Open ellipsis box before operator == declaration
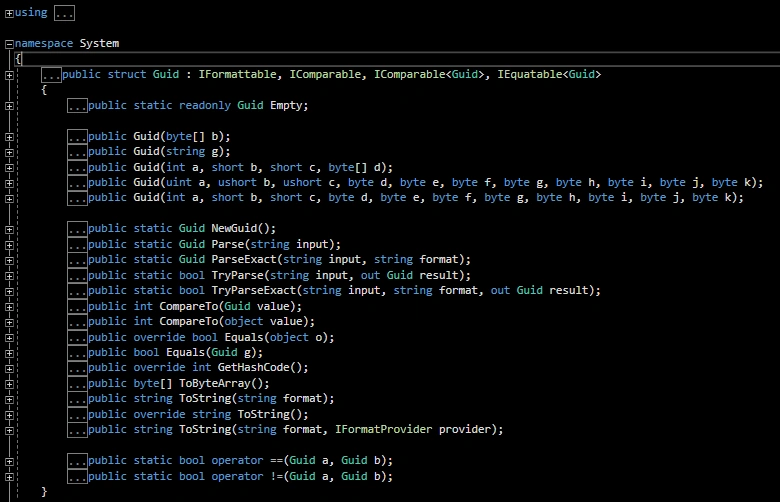This screenshot has width=780, height=502. [77, 461]
